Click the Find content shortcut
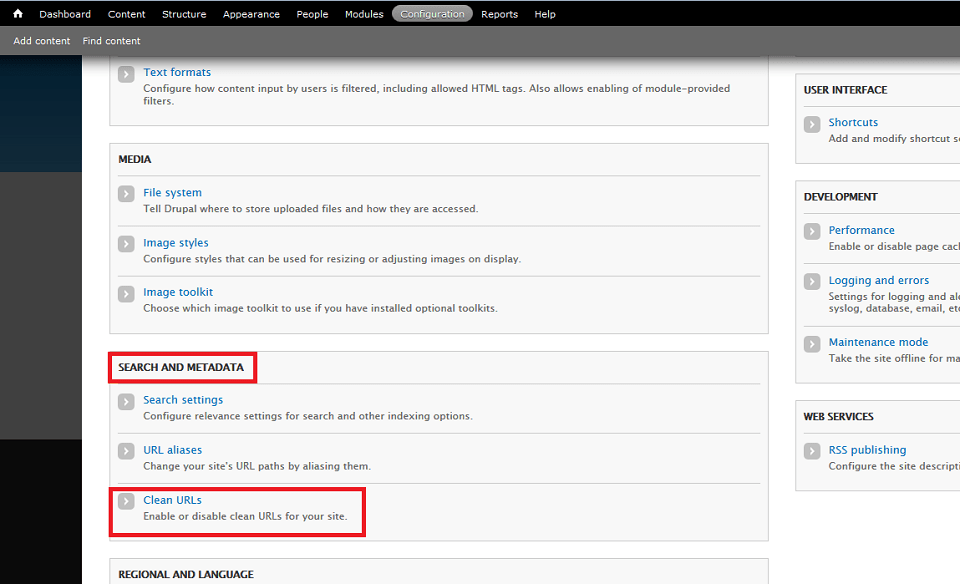Viewport: 960px width, 584px height. [x=111, y=40]
